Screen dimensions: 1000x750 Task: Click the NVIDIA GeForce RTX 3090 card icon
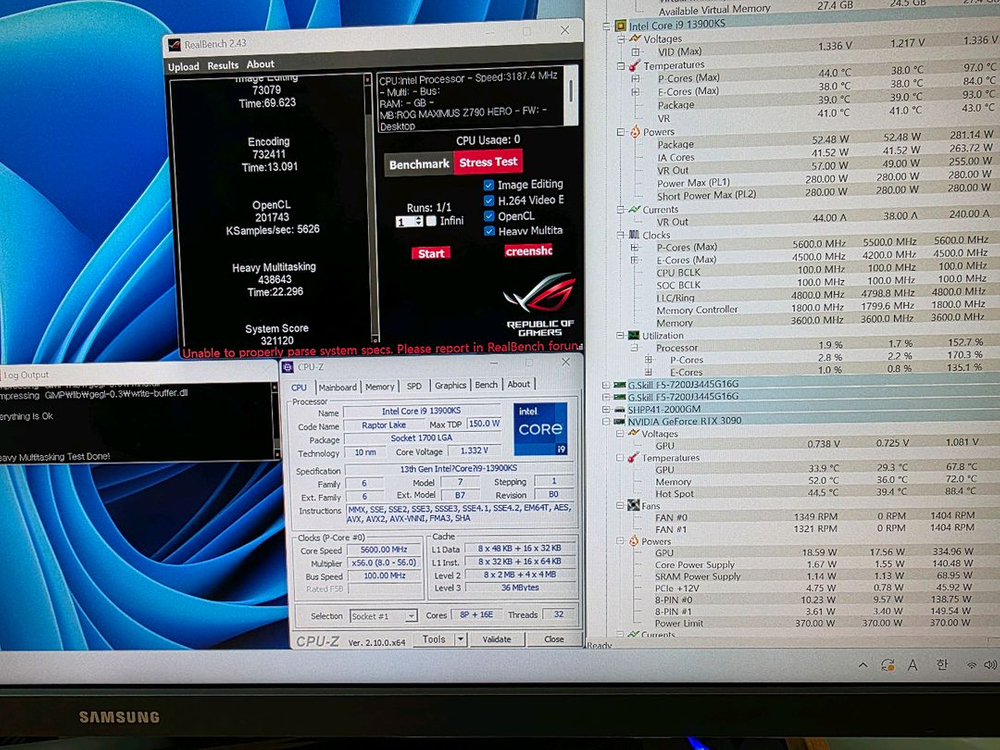(619, 422)
